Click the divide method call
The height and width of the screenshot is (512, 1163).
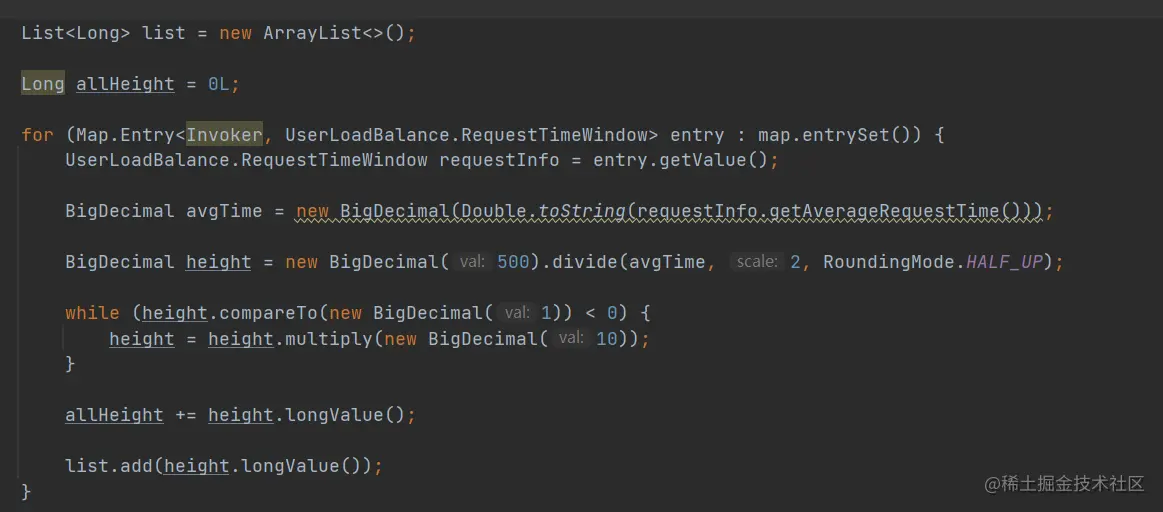pos(584,262)
